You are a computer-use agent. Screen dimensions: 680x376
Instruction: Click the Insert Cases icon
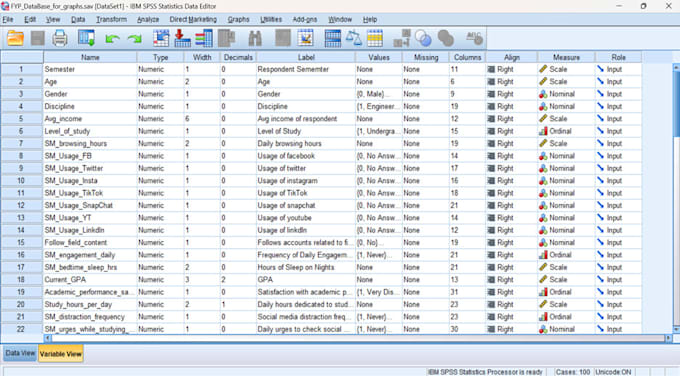(x=282, y=39)
